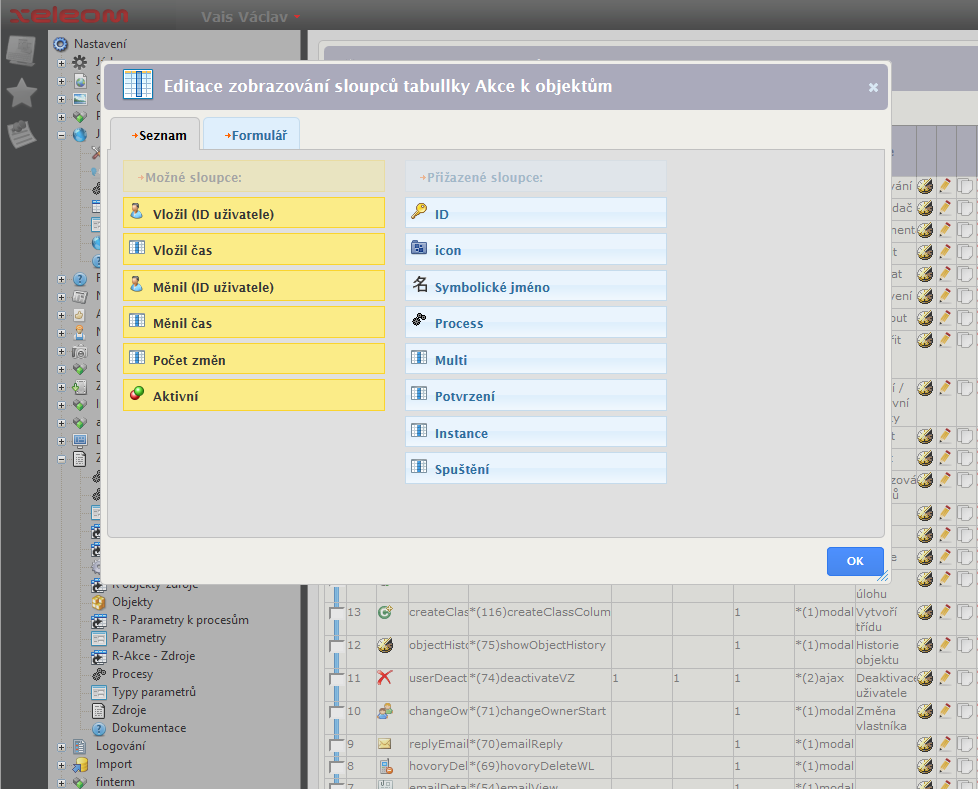978x789 pixels.
Task: Click the gears icon next to Process
Action: [x=419, y=322]
